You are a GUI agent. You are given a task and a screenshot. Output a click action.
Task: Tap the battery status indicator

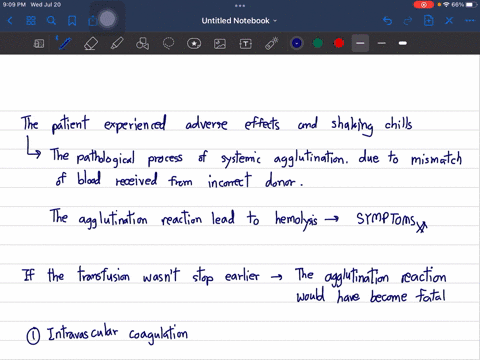tap(471, 5)
